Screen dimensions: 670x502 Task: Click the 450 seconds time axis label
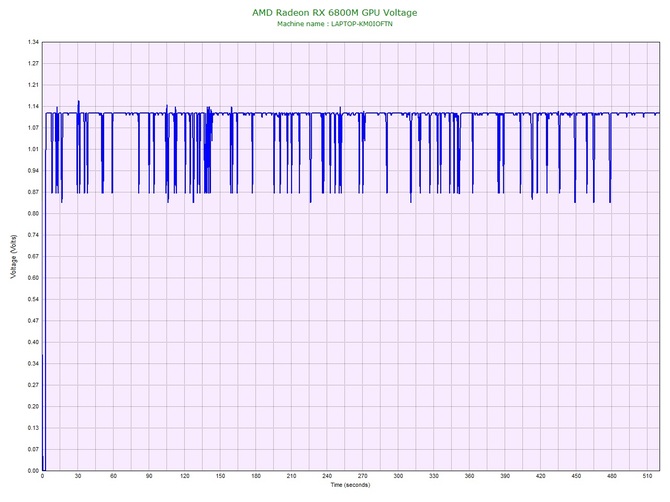tap(576, 476)
